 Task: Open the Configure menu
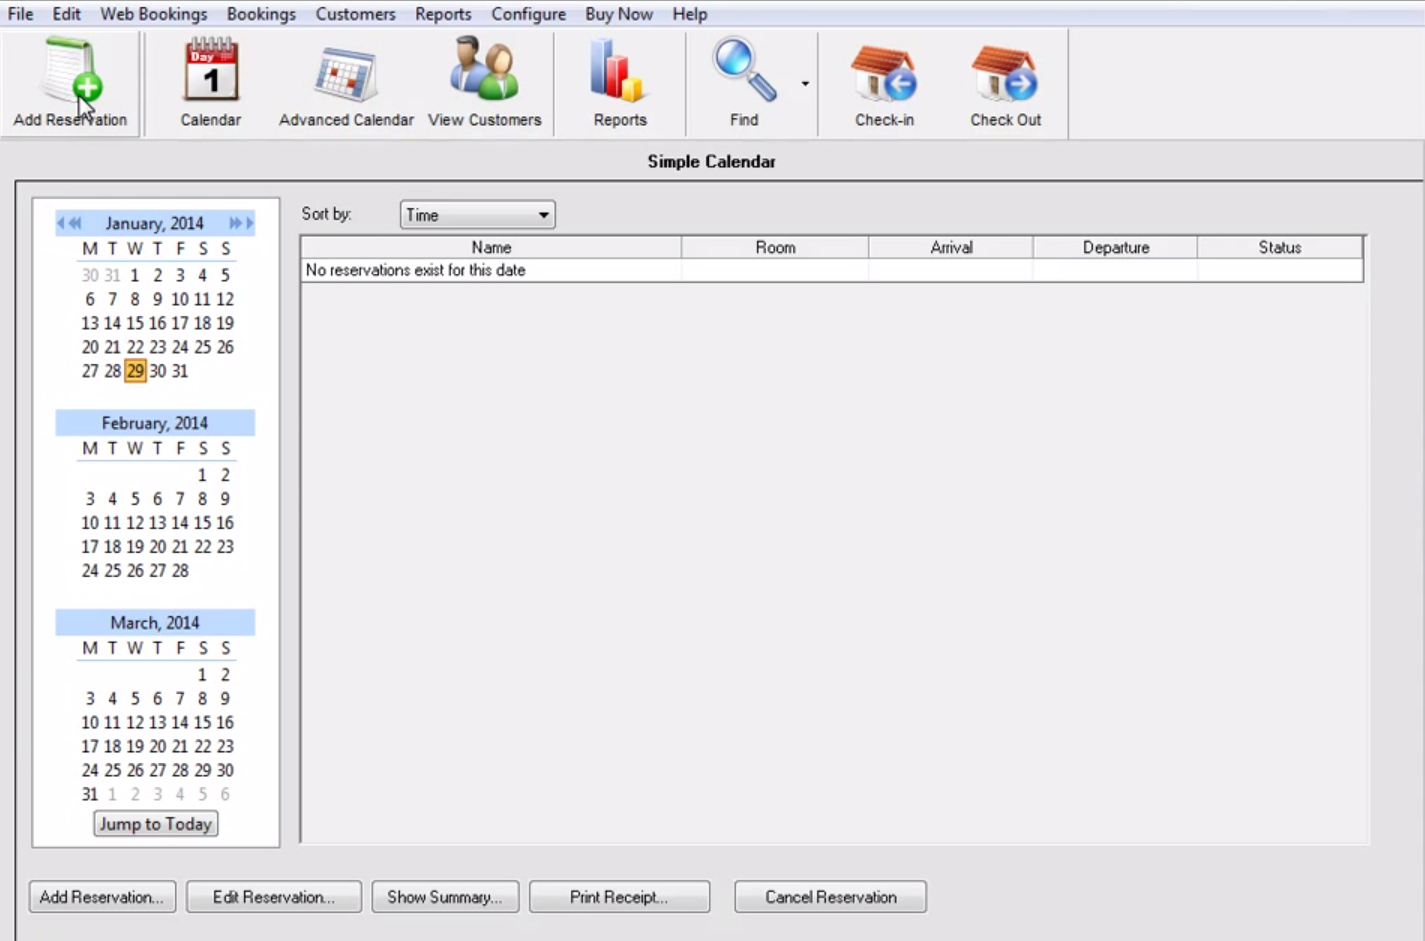coord(528,14)
